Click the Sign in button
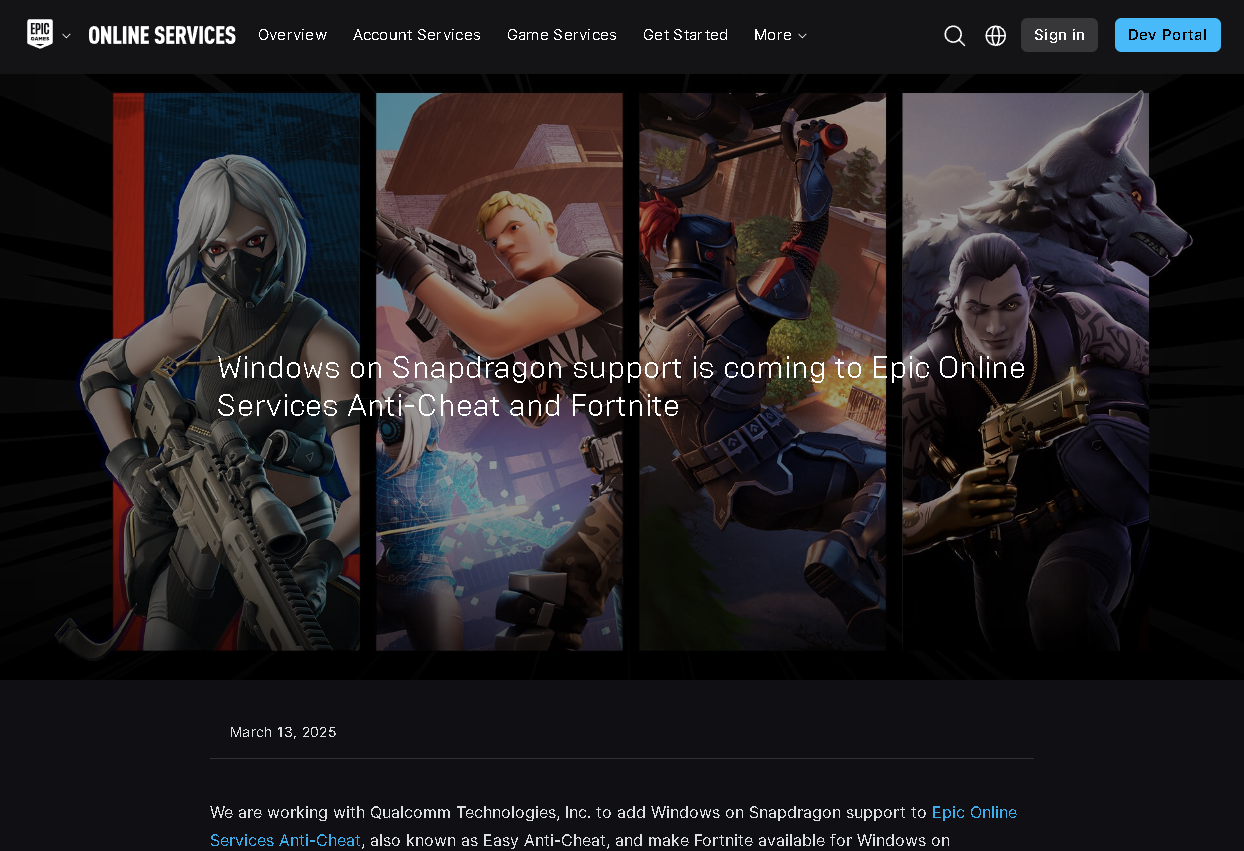 point(1059,34)
